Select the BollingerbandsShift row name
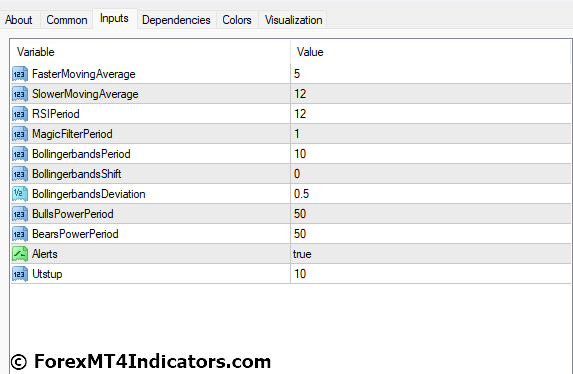Image resolution: width=573 pixels, height=374 pixels. coord(76,174)
